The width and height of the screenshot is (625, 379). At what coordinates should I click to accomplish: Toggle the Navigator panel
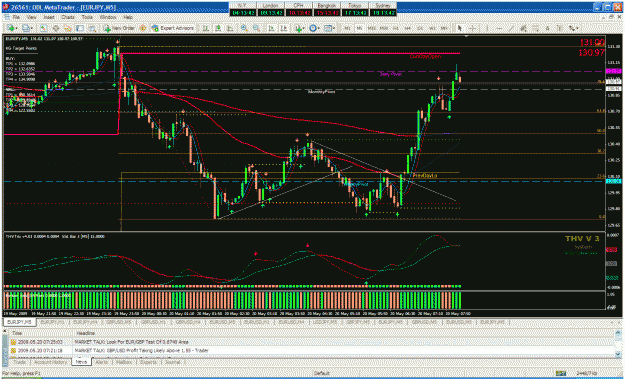[68, 28]
